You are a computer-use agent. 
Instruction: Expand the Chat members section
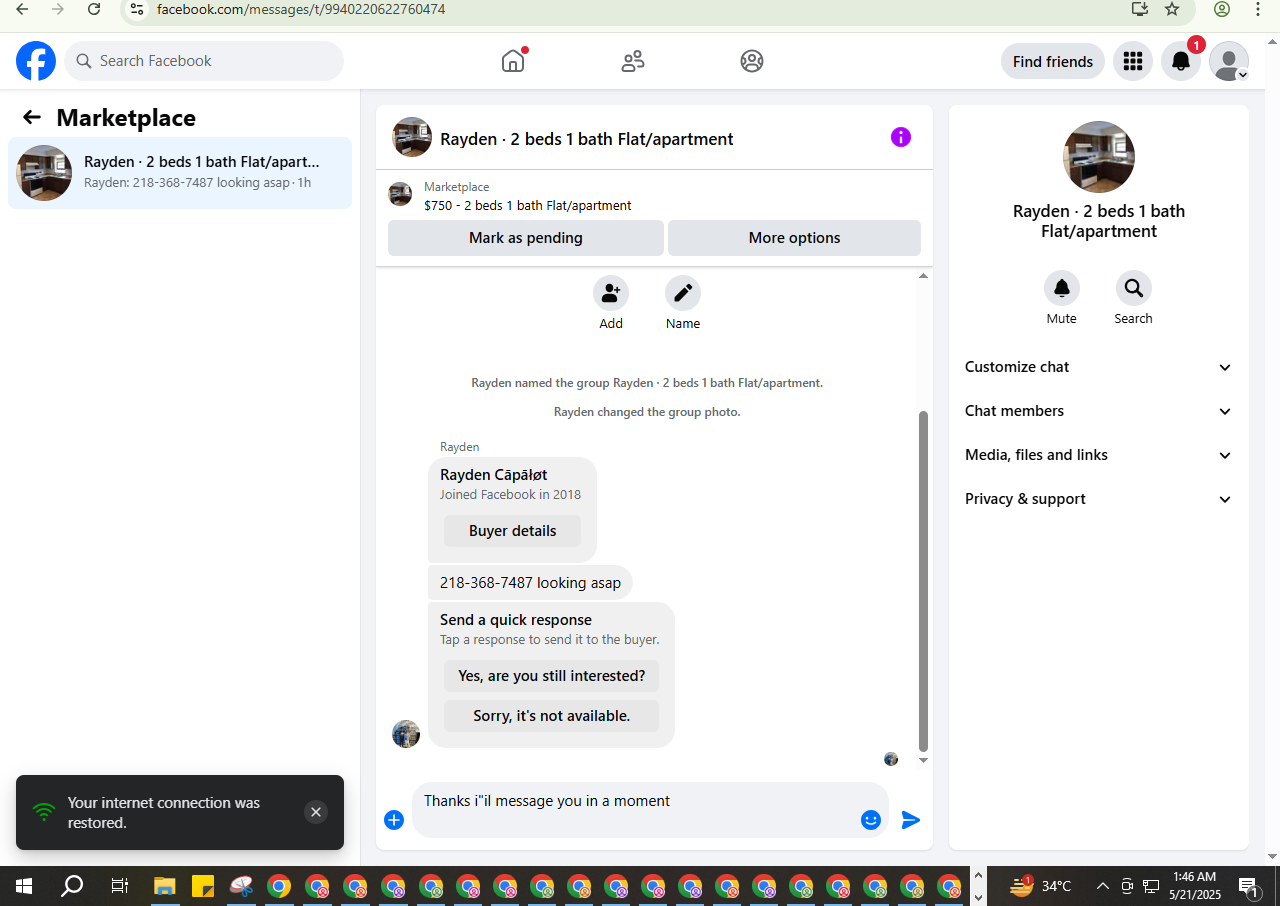[1099, 411]
